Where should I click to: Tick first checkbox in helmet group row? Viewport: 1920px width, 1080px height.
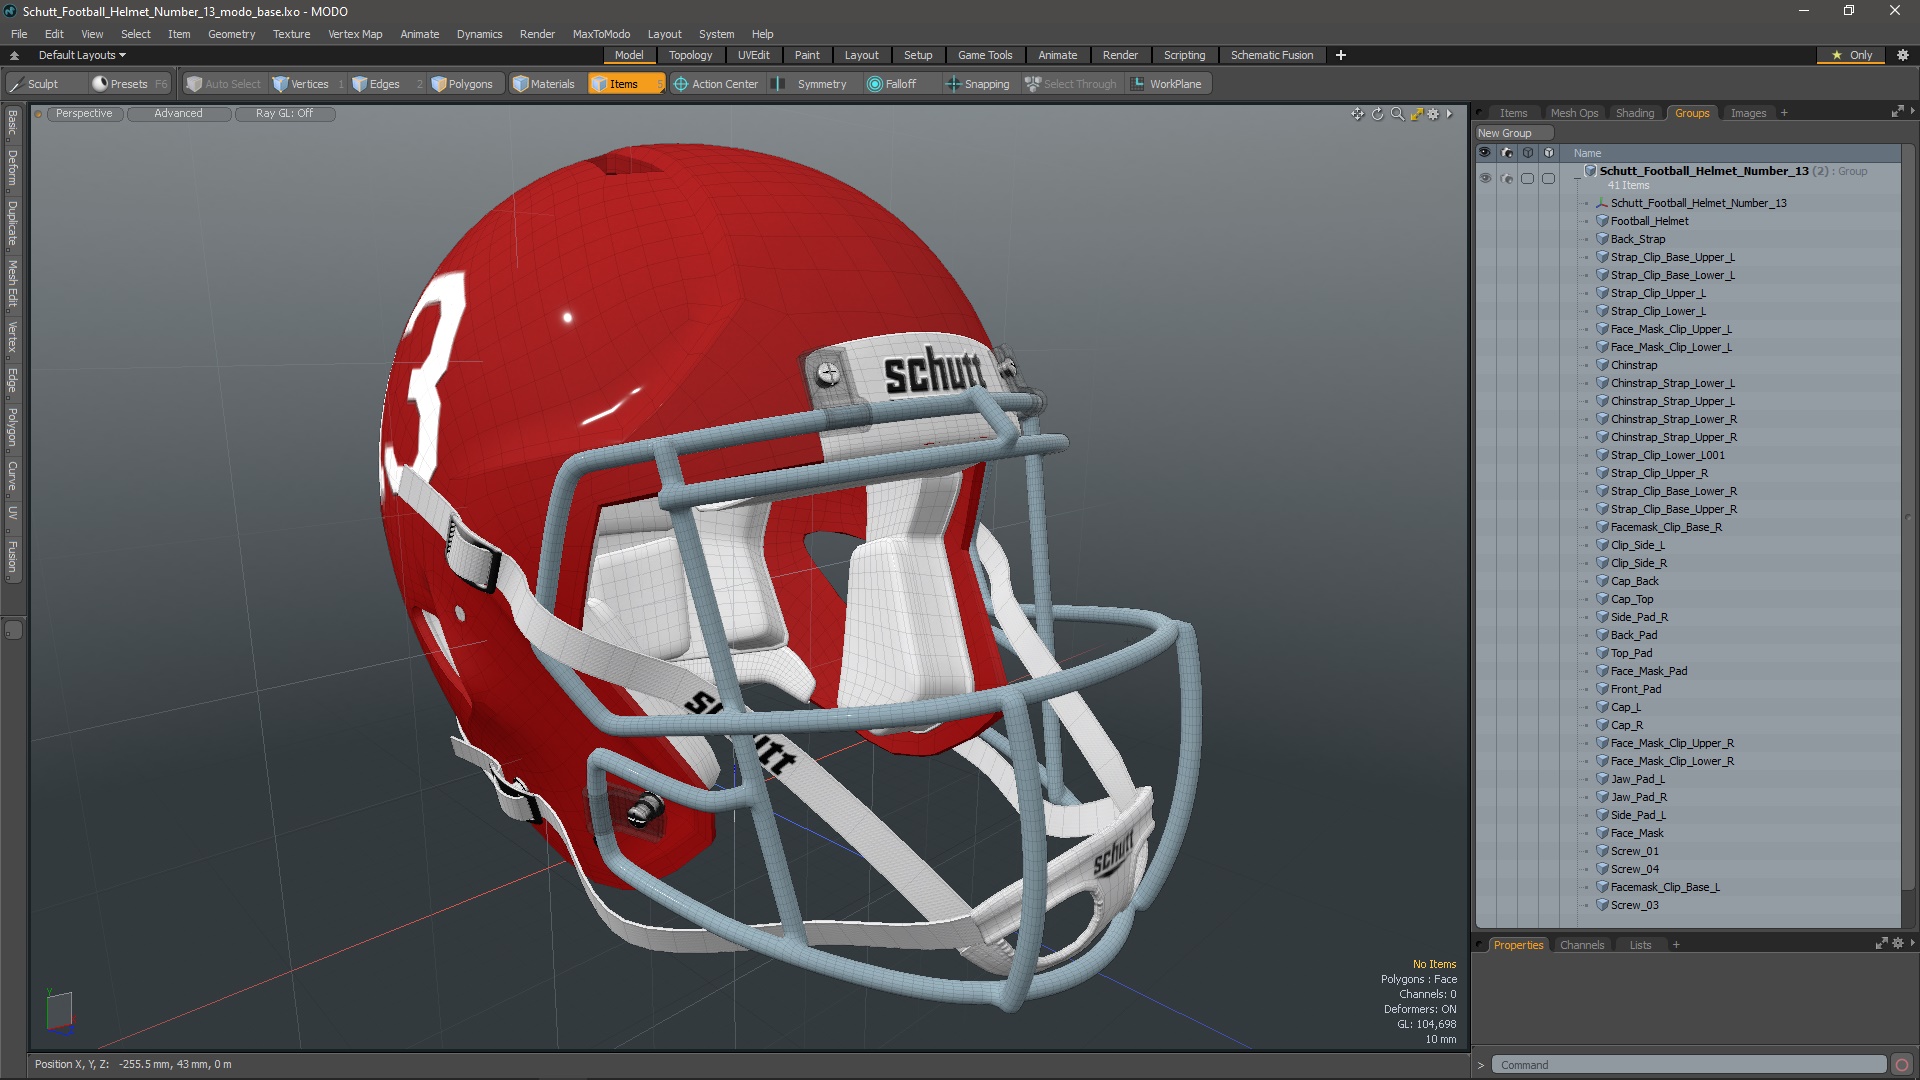1527,178
